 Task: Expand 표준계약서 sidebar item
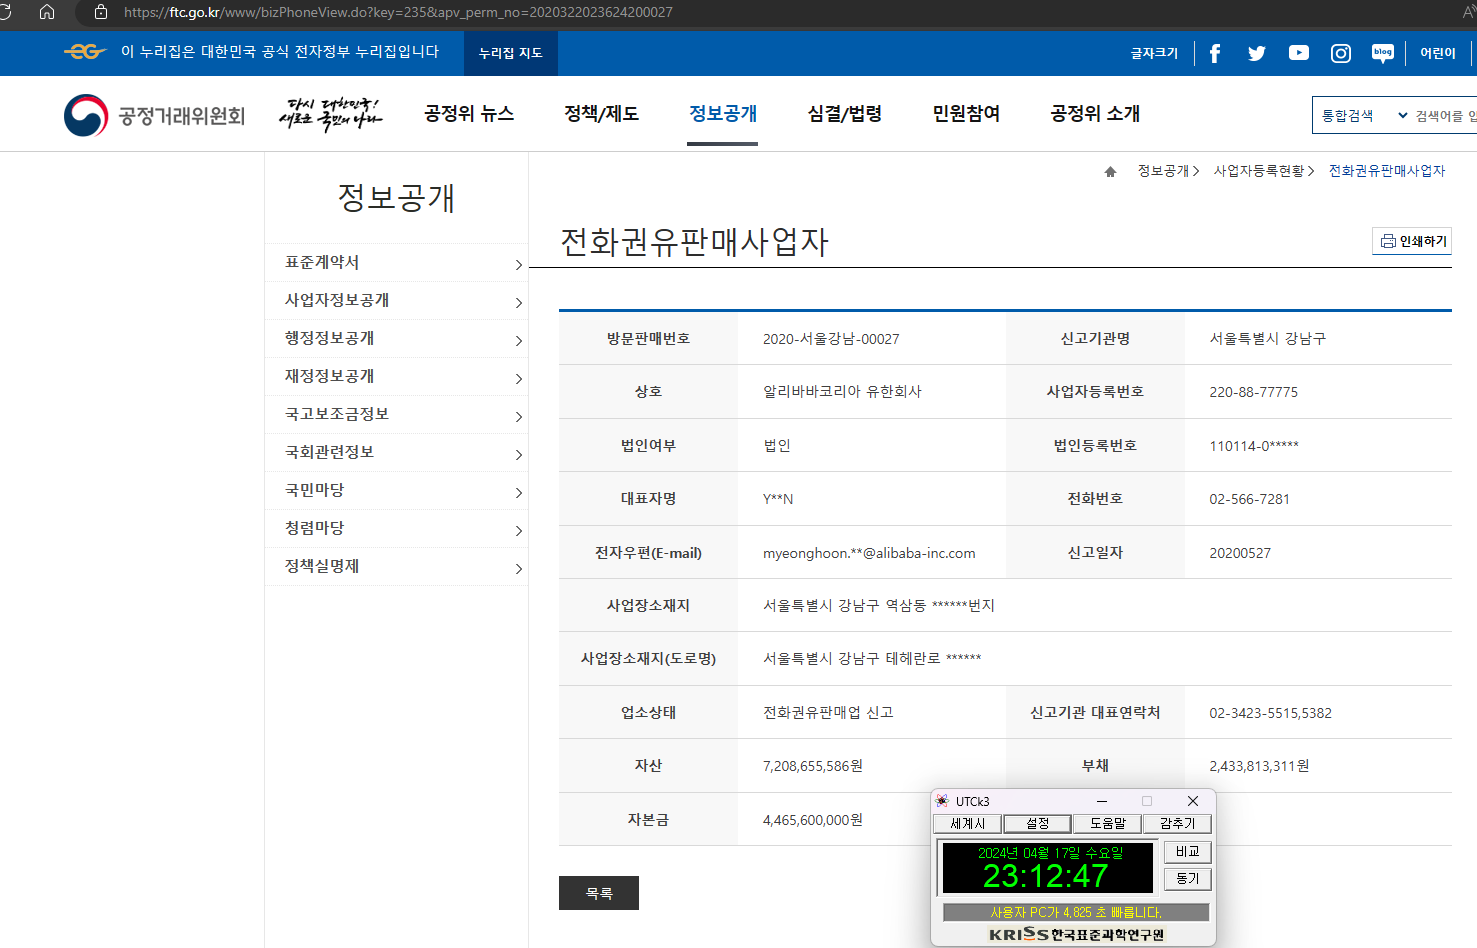[397, 263]
